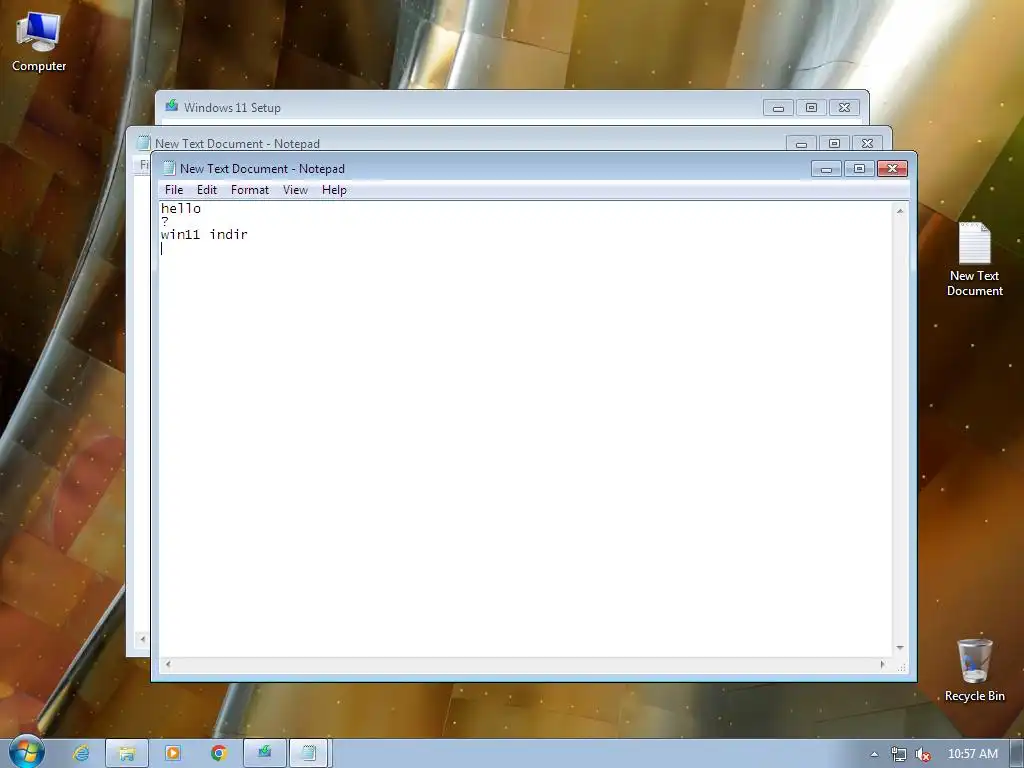The image size is (1024, 768).
Task: Minimize the background Notepad window
Action: [801, 144]
